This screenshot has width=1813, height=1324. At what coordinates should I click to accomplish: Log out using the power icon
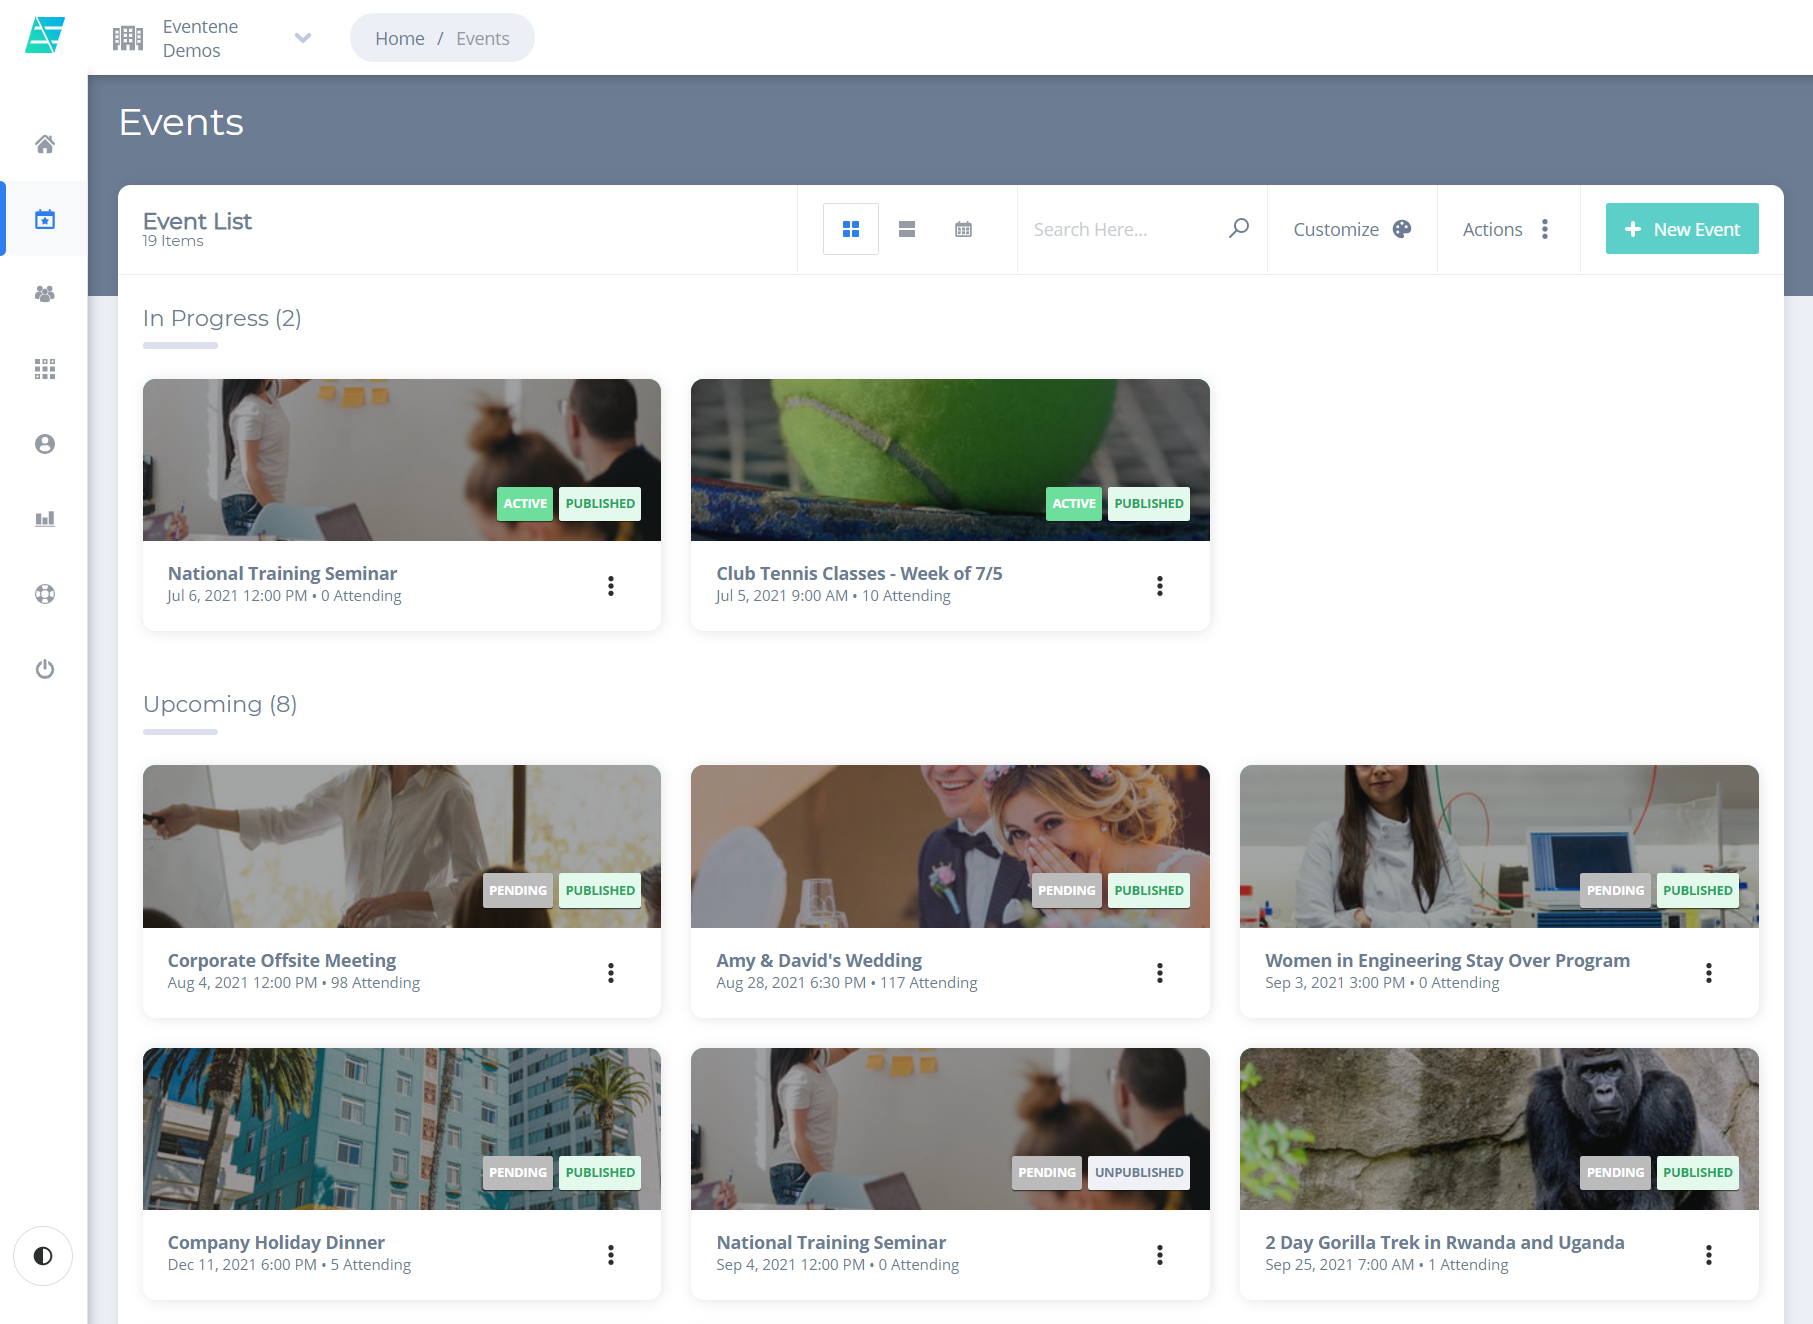44,668
